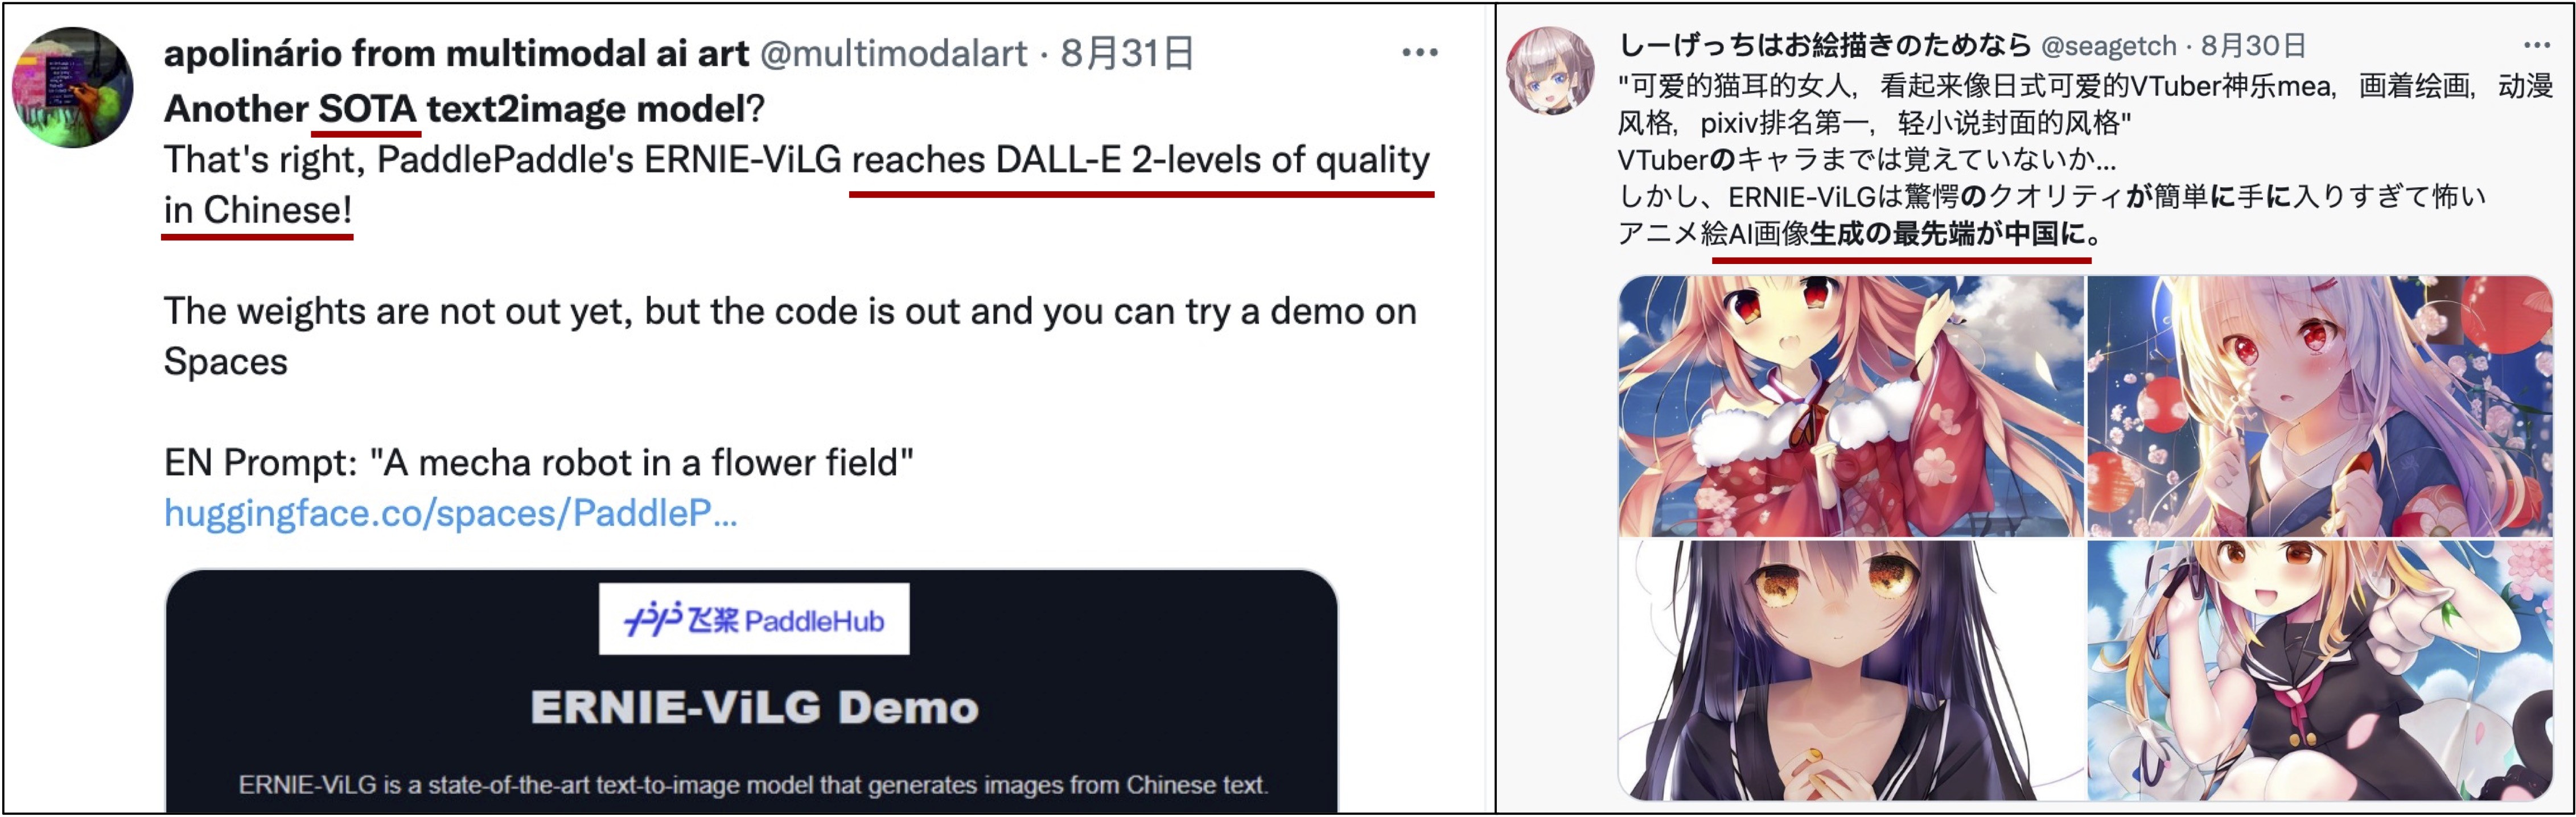Open the @seagetch handle
The height and width of the screenshot is (817, 2576).
pos(2108,46)
